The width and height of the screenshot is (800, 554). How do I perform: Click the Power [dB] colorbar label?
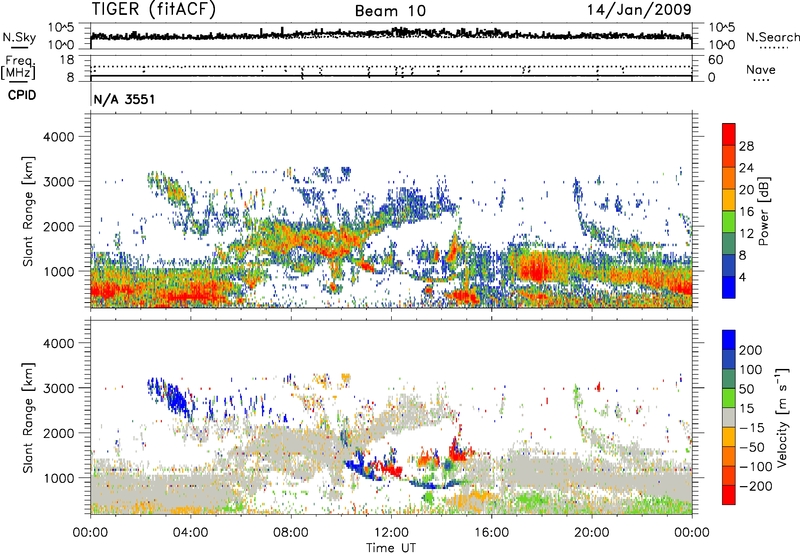click(x=764, y=211)
